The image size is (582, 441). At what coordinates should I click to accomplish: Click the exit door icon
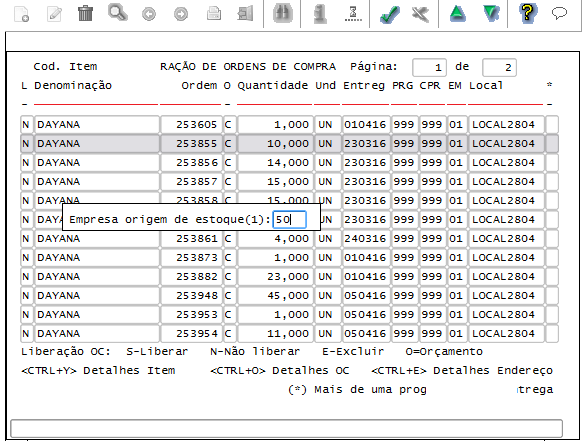pyautogui.click(x=245, y=14)
